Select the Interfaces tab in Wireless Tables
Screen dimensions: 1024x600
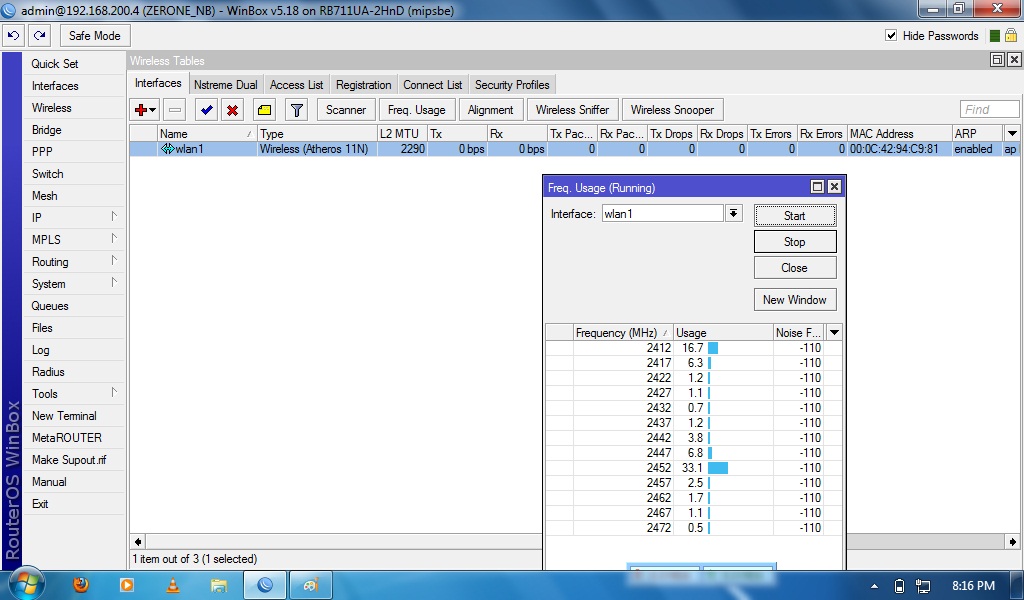click(158, 83)
